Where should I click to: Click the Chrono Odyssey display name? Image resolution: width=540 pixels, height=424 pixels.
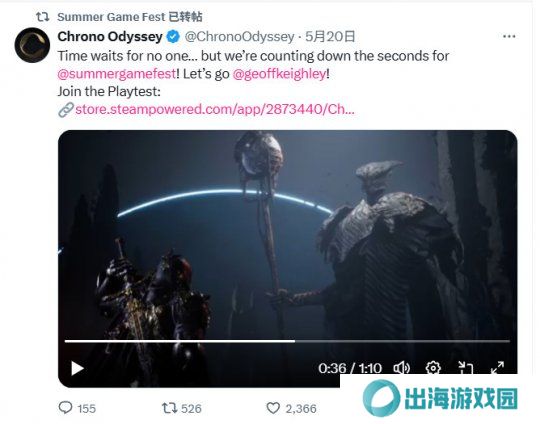[x=110, y=37]
